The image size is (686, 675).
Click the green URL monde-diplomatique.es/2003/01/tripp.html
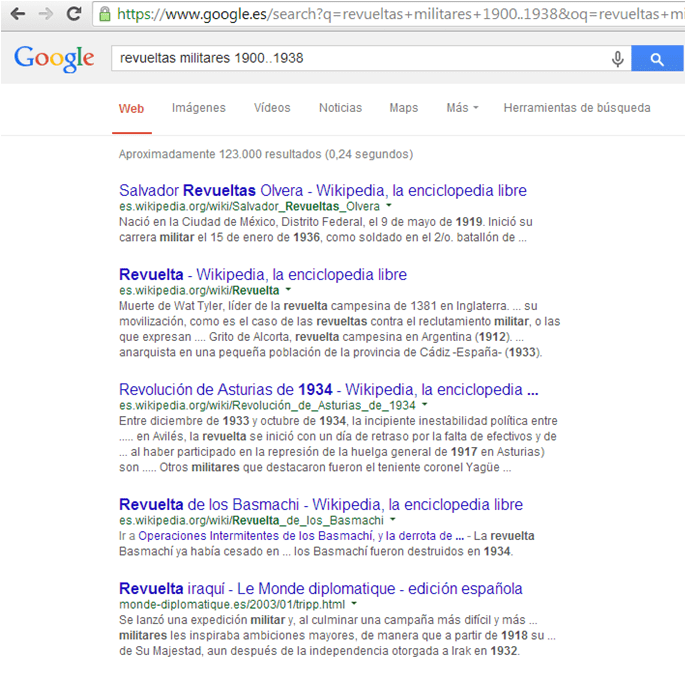coord(232,605)
